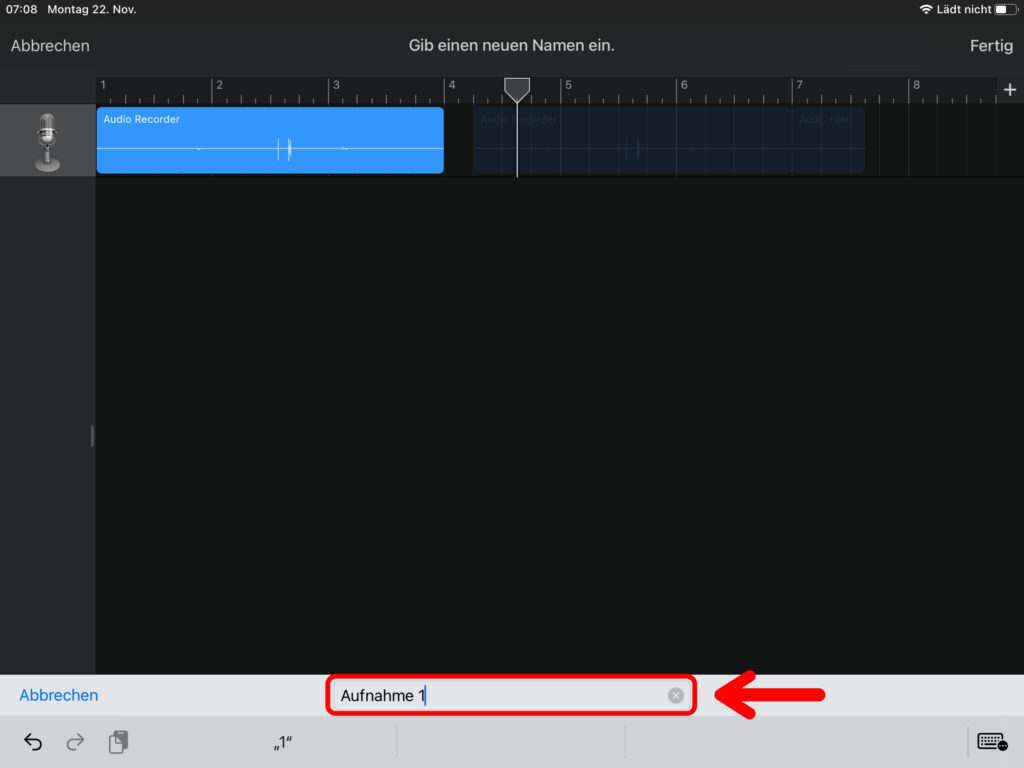This screenshot has height=768, width=1024.
Task: Tap Abbrechen in the top bar
Action: pos(50,46)
